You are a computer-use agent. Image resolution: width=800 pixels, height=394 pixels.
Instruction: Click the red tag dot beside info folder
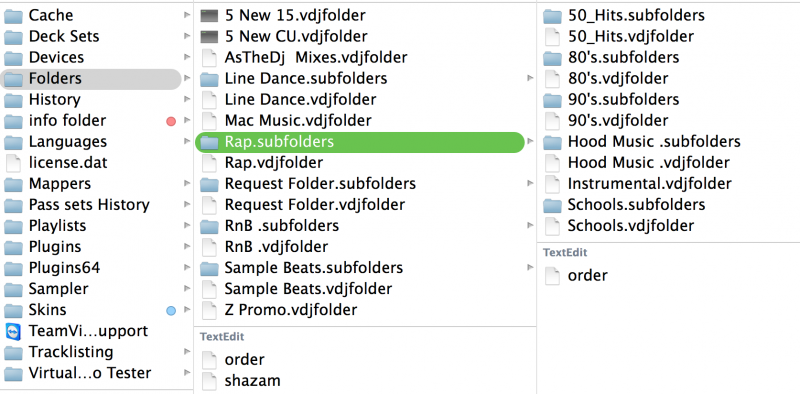point(171,121)
